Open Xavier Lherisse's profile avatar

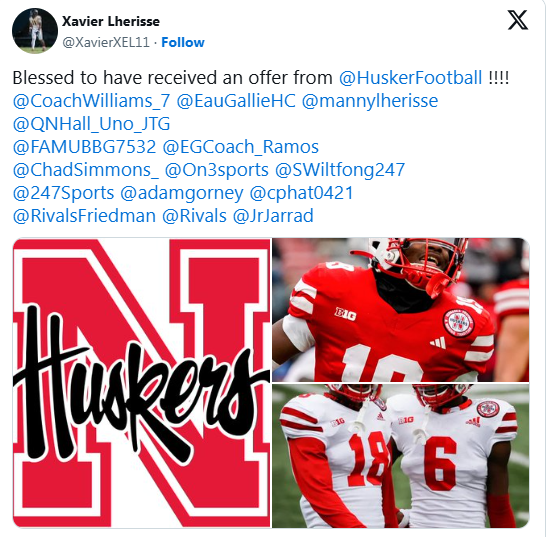point(35,31)
